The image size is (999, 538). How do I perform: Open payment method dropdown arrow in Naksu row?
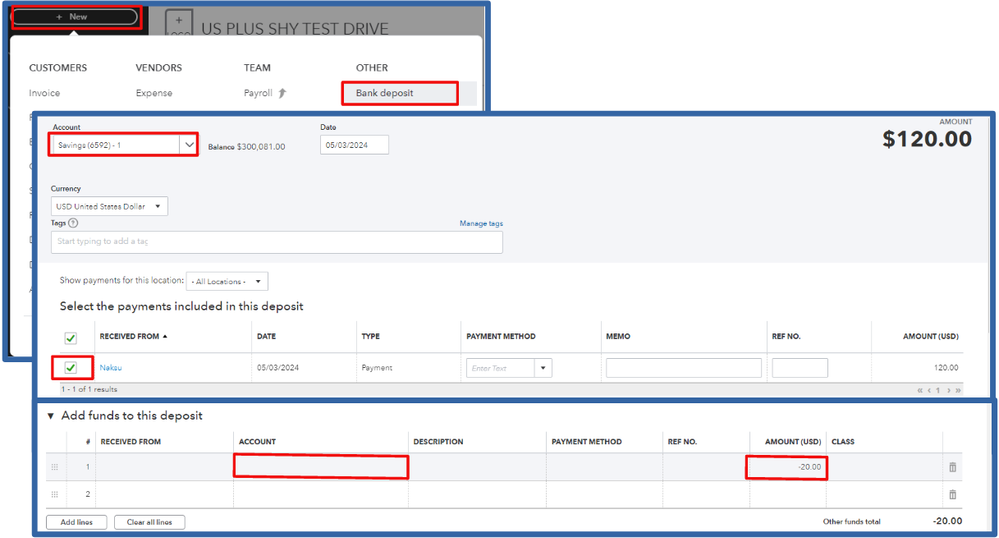[x=543, y=368]
